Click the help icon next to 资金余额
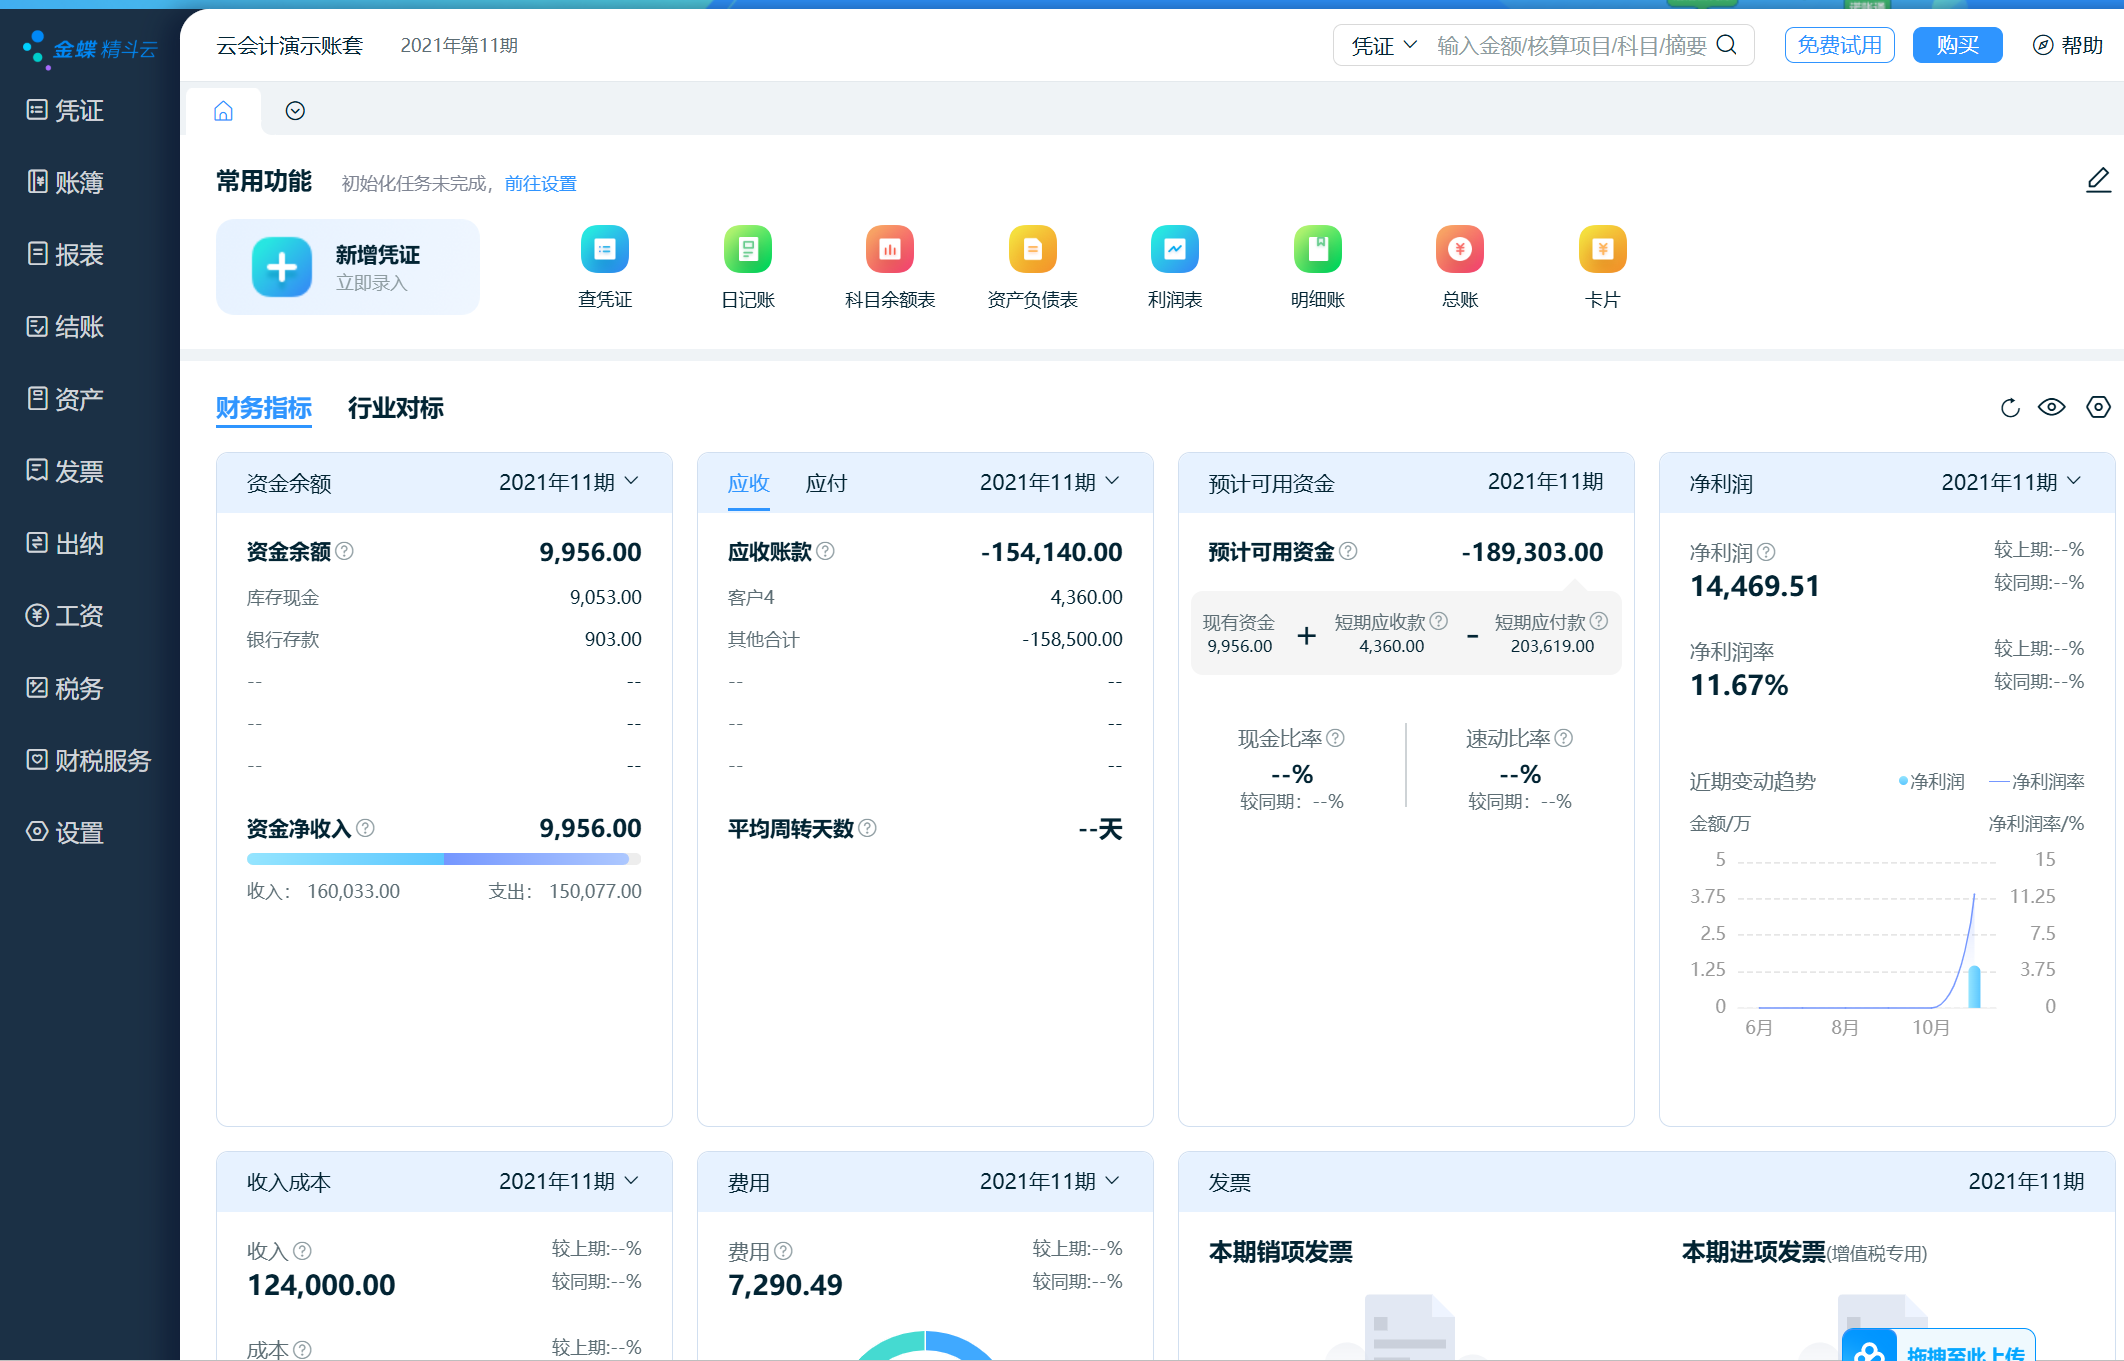 [x=344, y=551]
